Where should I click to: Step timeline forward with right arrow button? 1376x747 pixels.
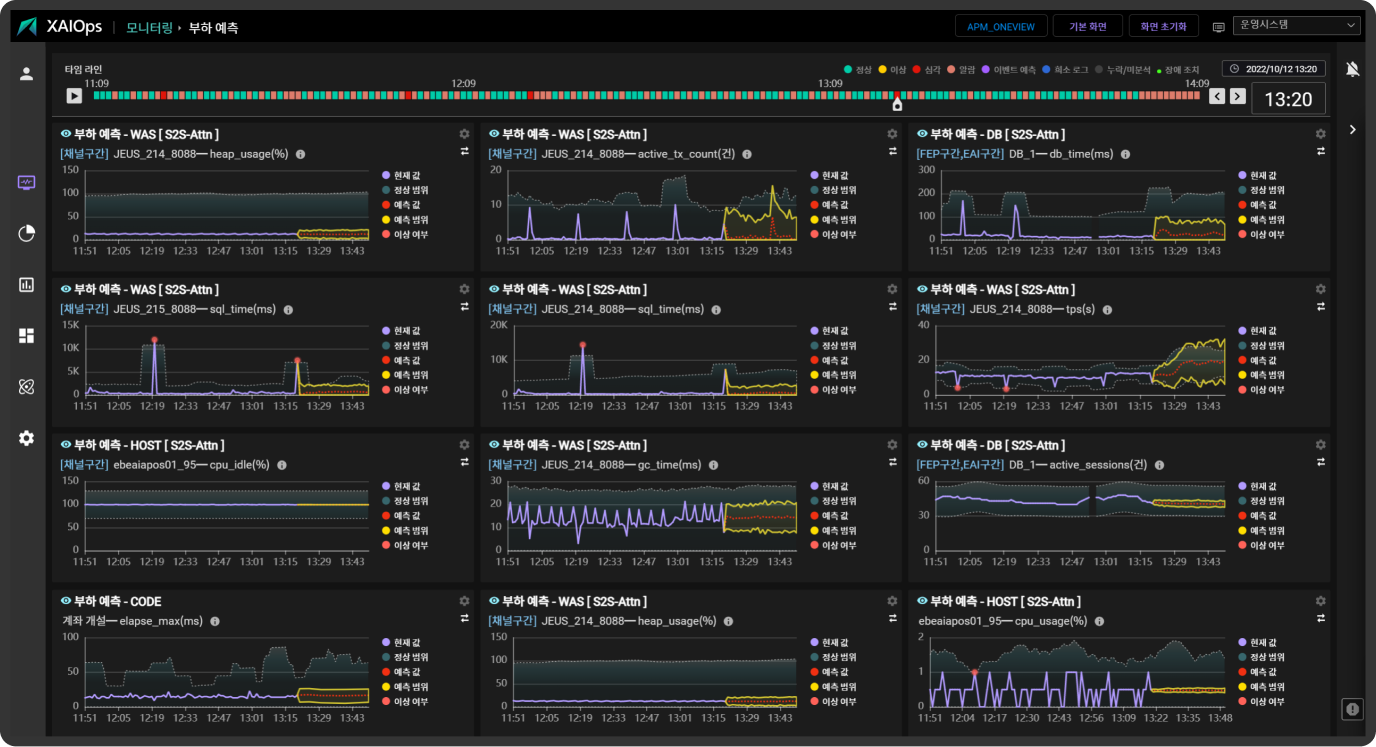tap(1238, 96)
